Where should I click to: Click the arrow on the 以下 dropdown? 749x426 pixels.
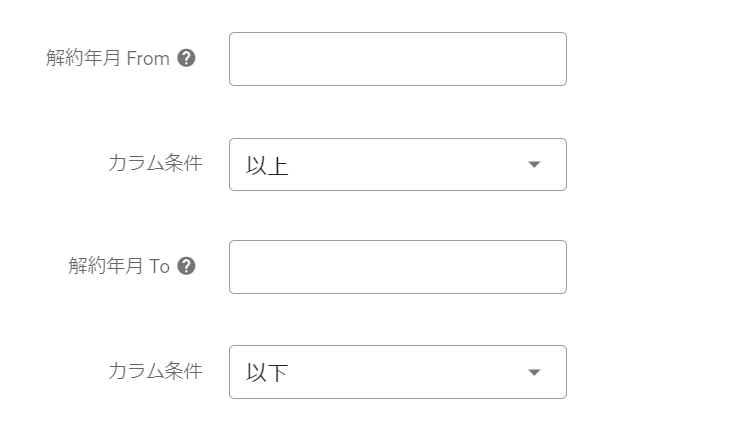[x=534, y=372]
